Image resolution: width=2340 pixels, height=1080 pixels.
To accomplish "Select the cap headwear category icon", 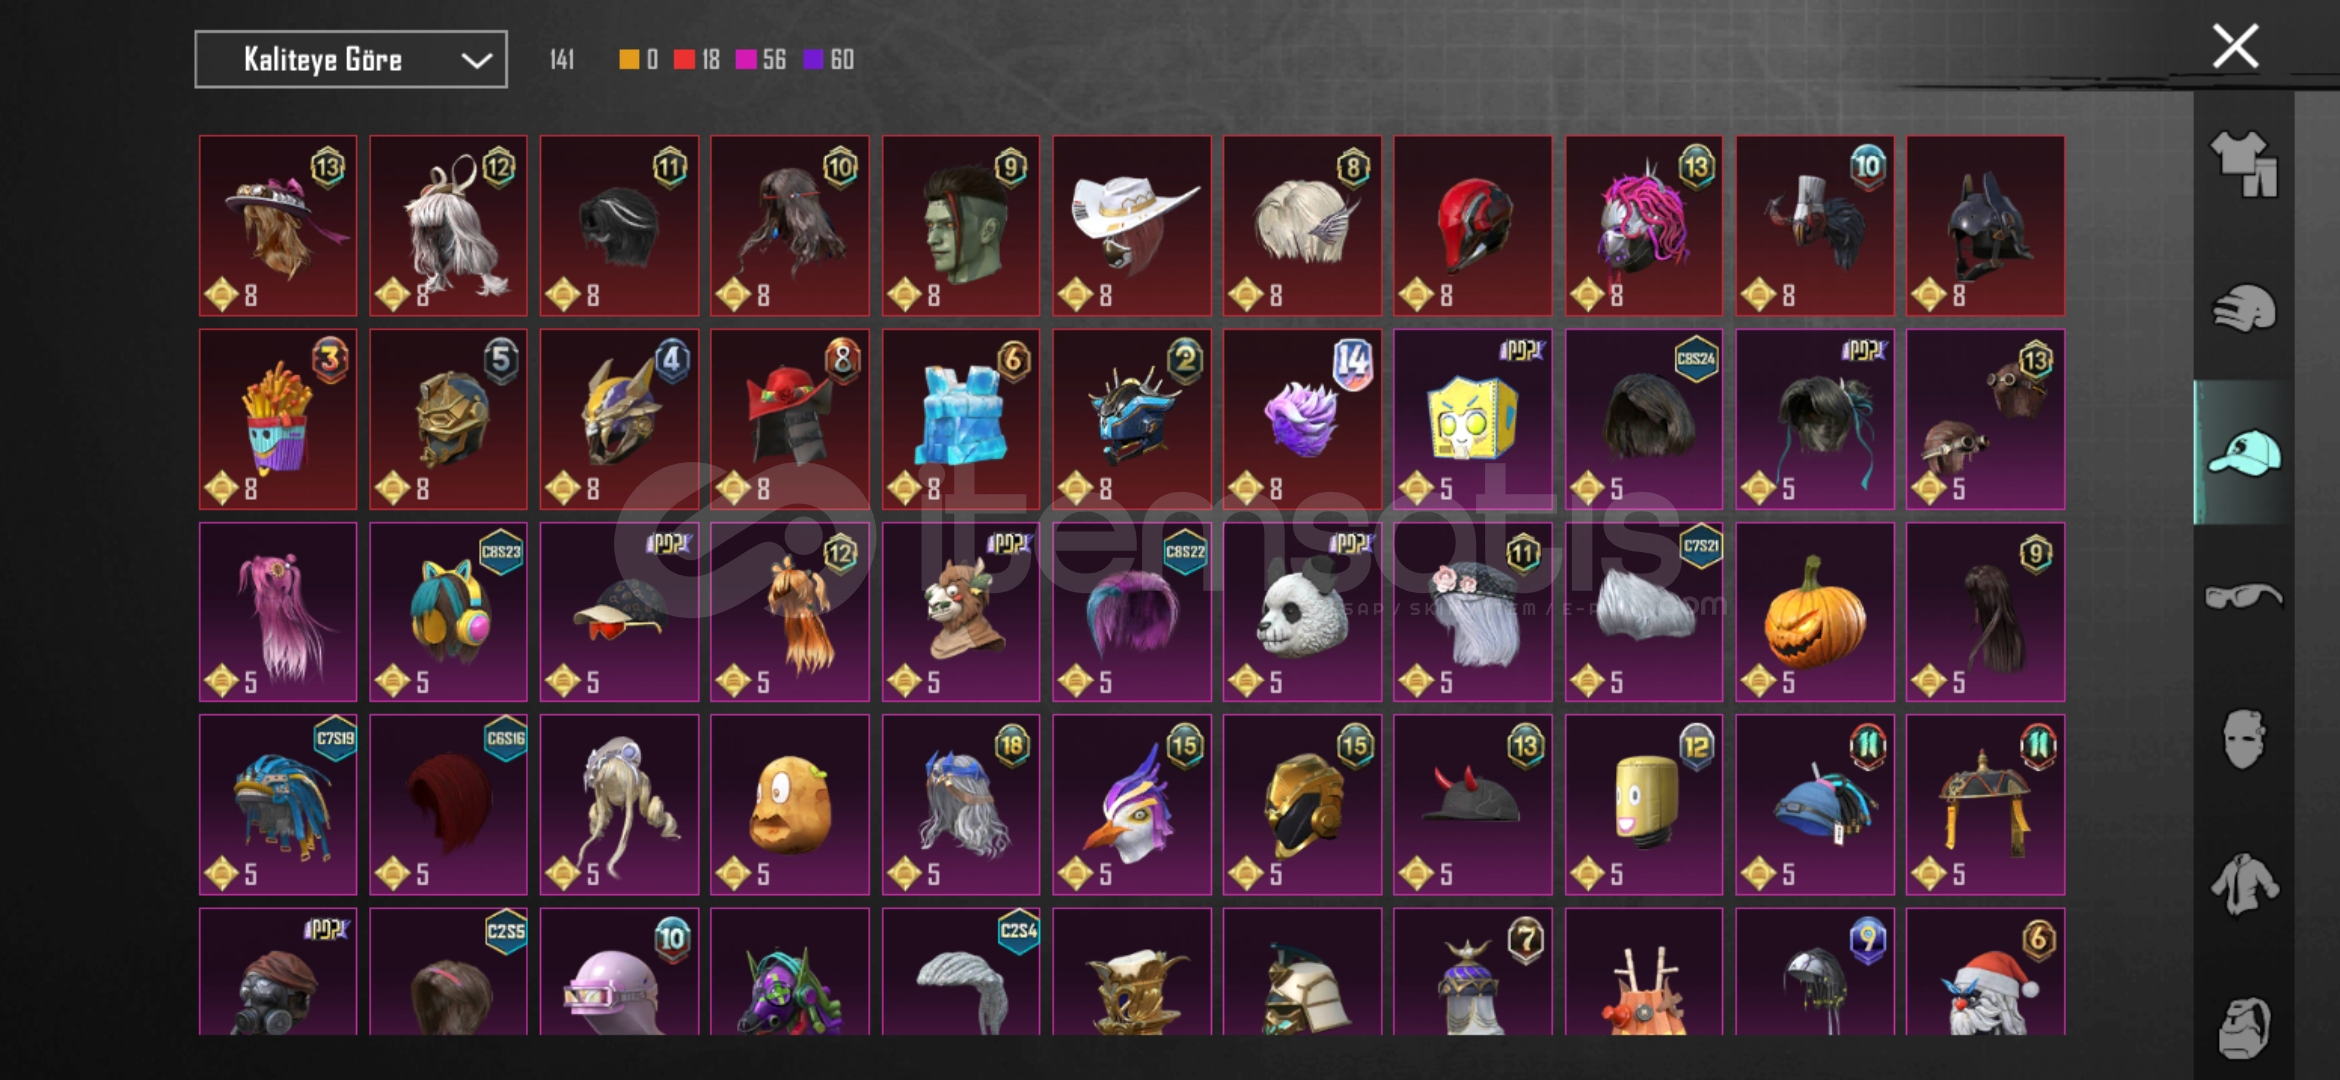I will [2243, 452].
